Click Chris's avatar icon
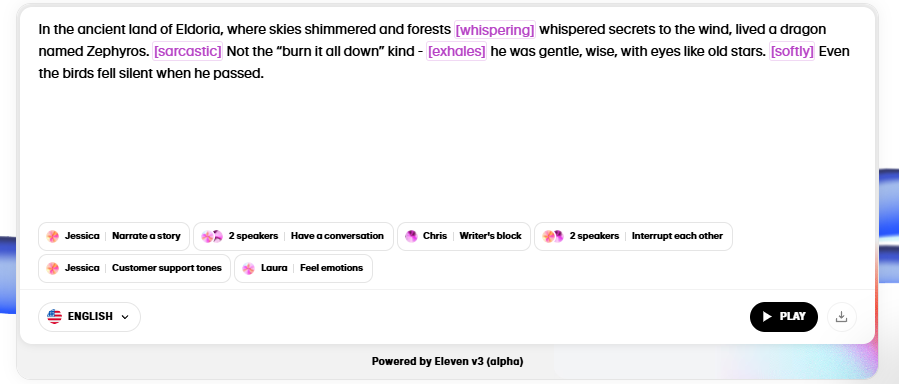Screen dimensions: 899x384 [411, 236]
